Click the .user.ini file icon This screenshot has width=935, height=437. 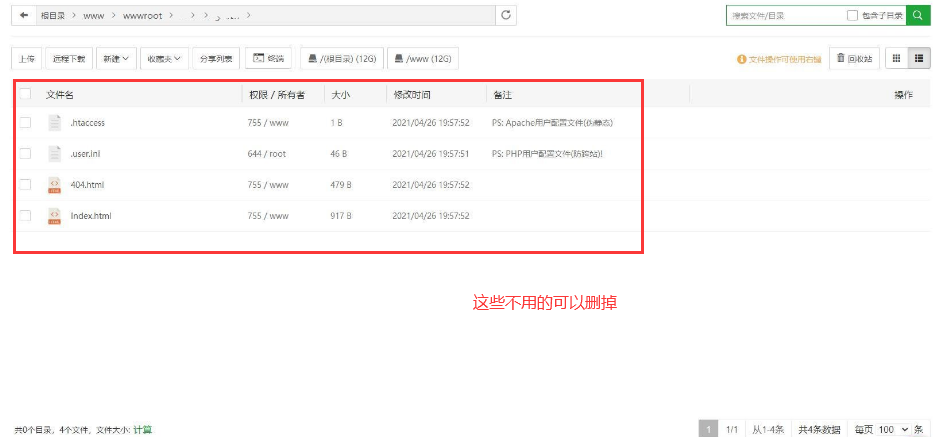(54, 154)
